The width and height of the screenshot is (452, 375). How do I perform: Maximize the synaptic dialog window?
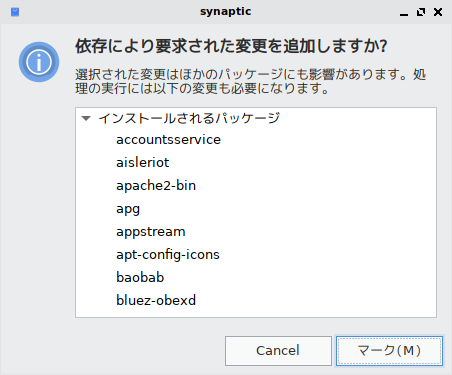click(x=421, y=12)
